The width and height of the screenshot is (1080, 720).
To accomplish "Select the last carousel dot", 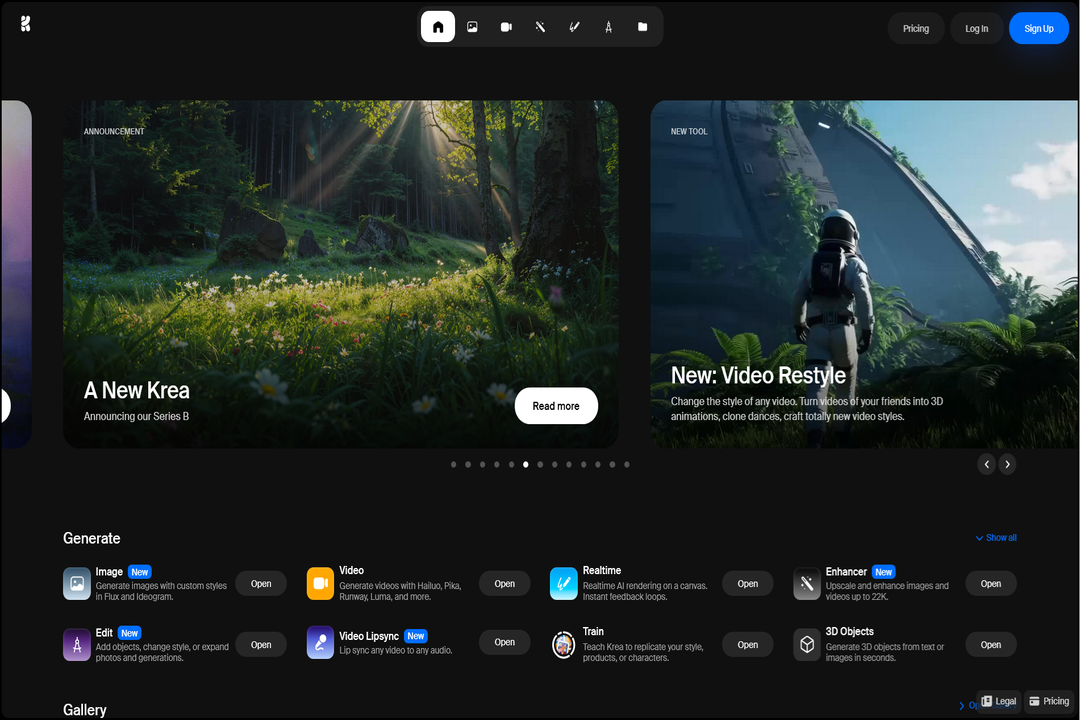I will point(627,464).
